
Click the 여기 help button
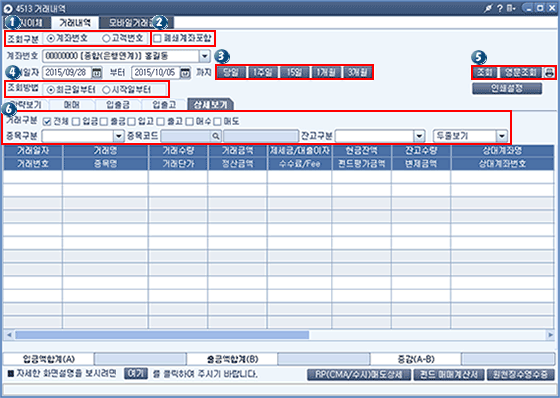click(x=136, y=374)
